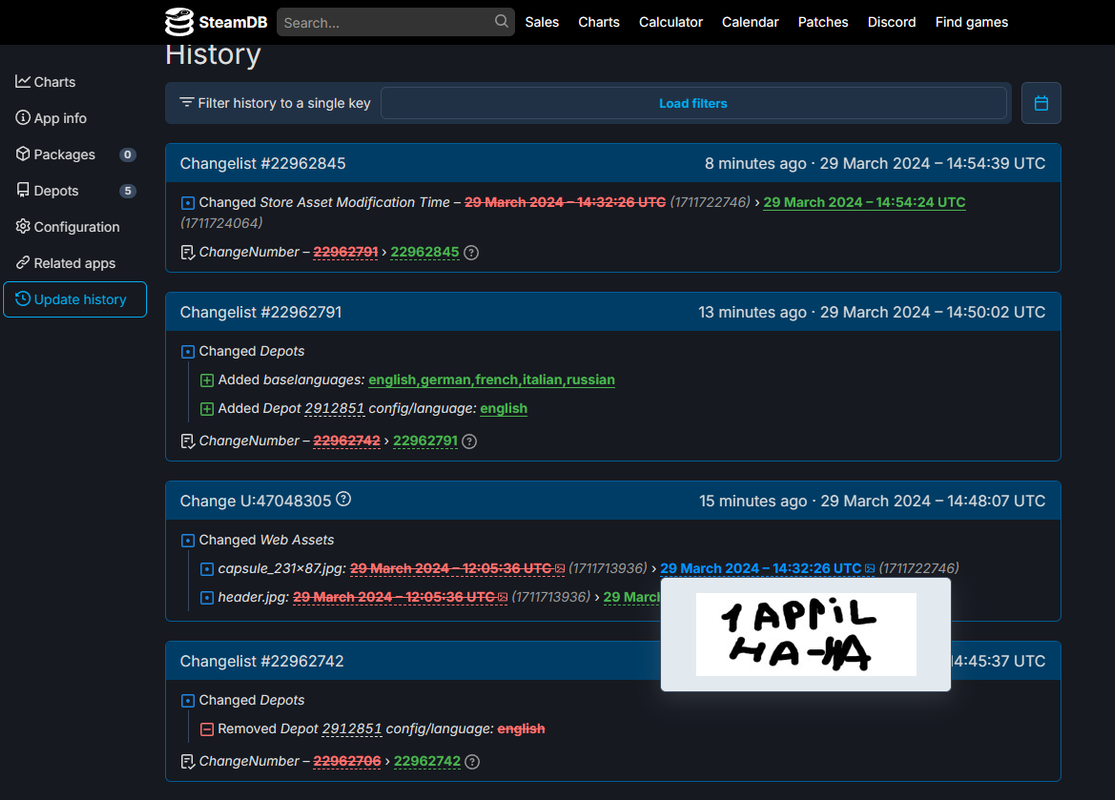Viewport: 1115px width, 800px height.
Task: Click green ChangeNumber link 22962791
Action: (x=425, y=441)
